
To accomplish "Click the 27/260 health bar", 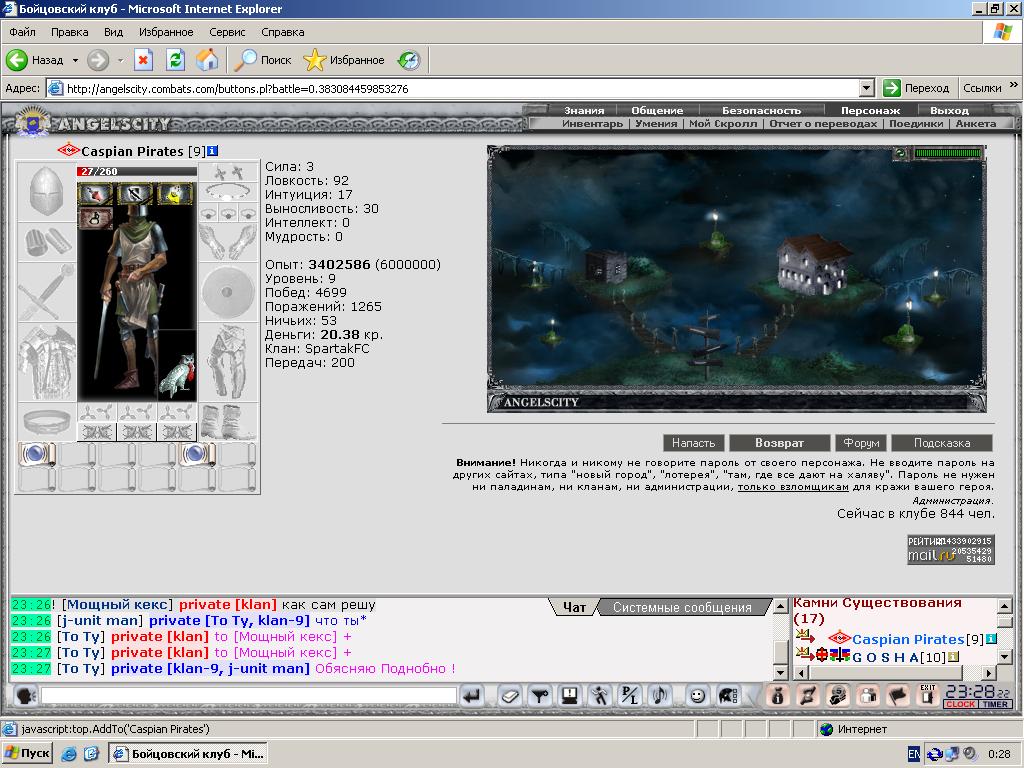I will tap(136, 172).
